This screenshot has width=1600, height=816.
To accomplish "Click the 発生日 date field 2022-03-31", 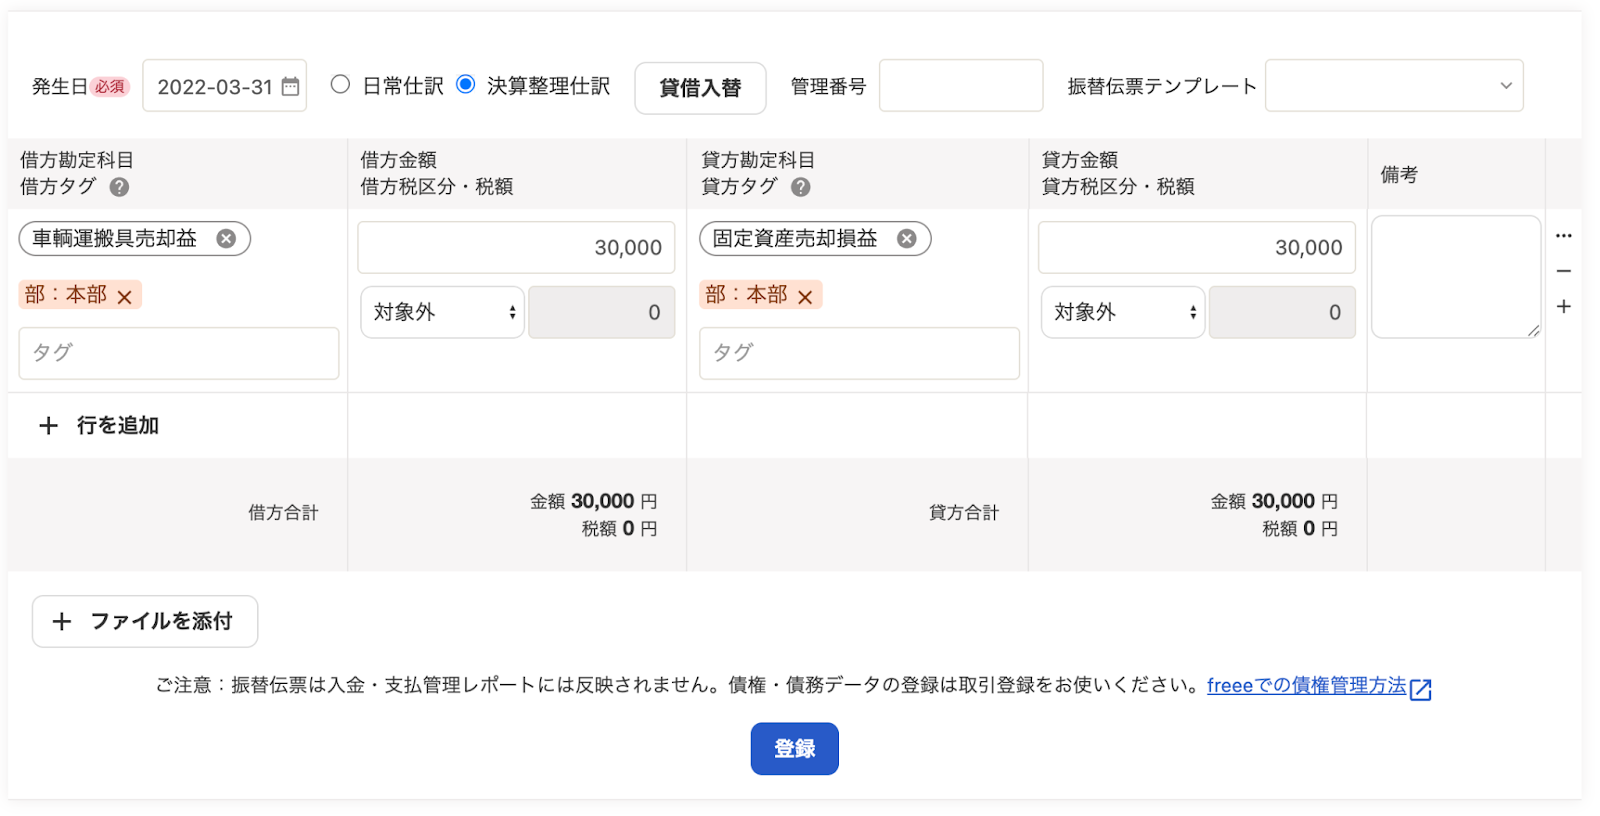I will tap(224, 86).
